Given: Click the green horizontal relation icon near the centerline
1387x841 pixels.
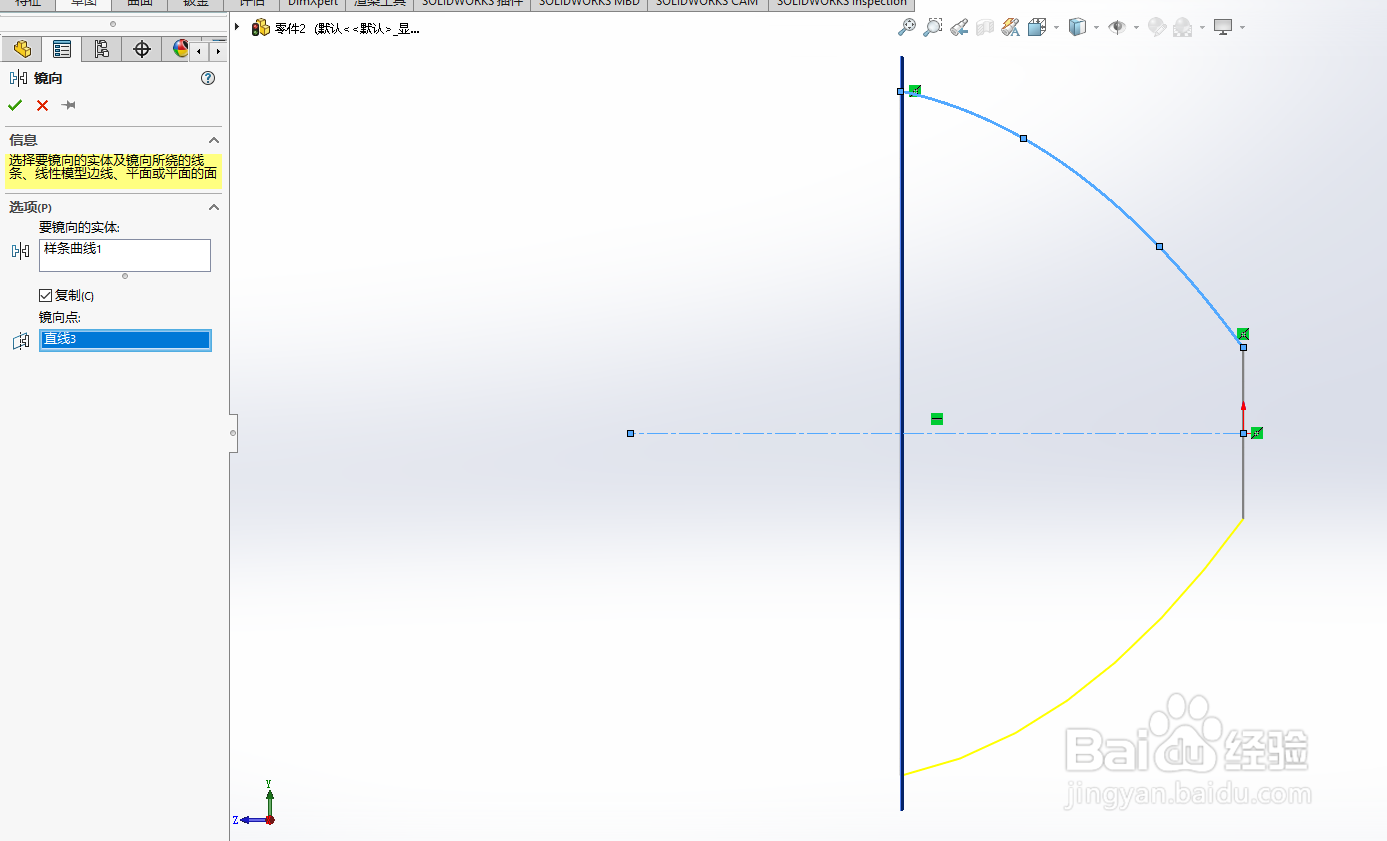Looking at the screenshot, I should (x=937, y=419).
